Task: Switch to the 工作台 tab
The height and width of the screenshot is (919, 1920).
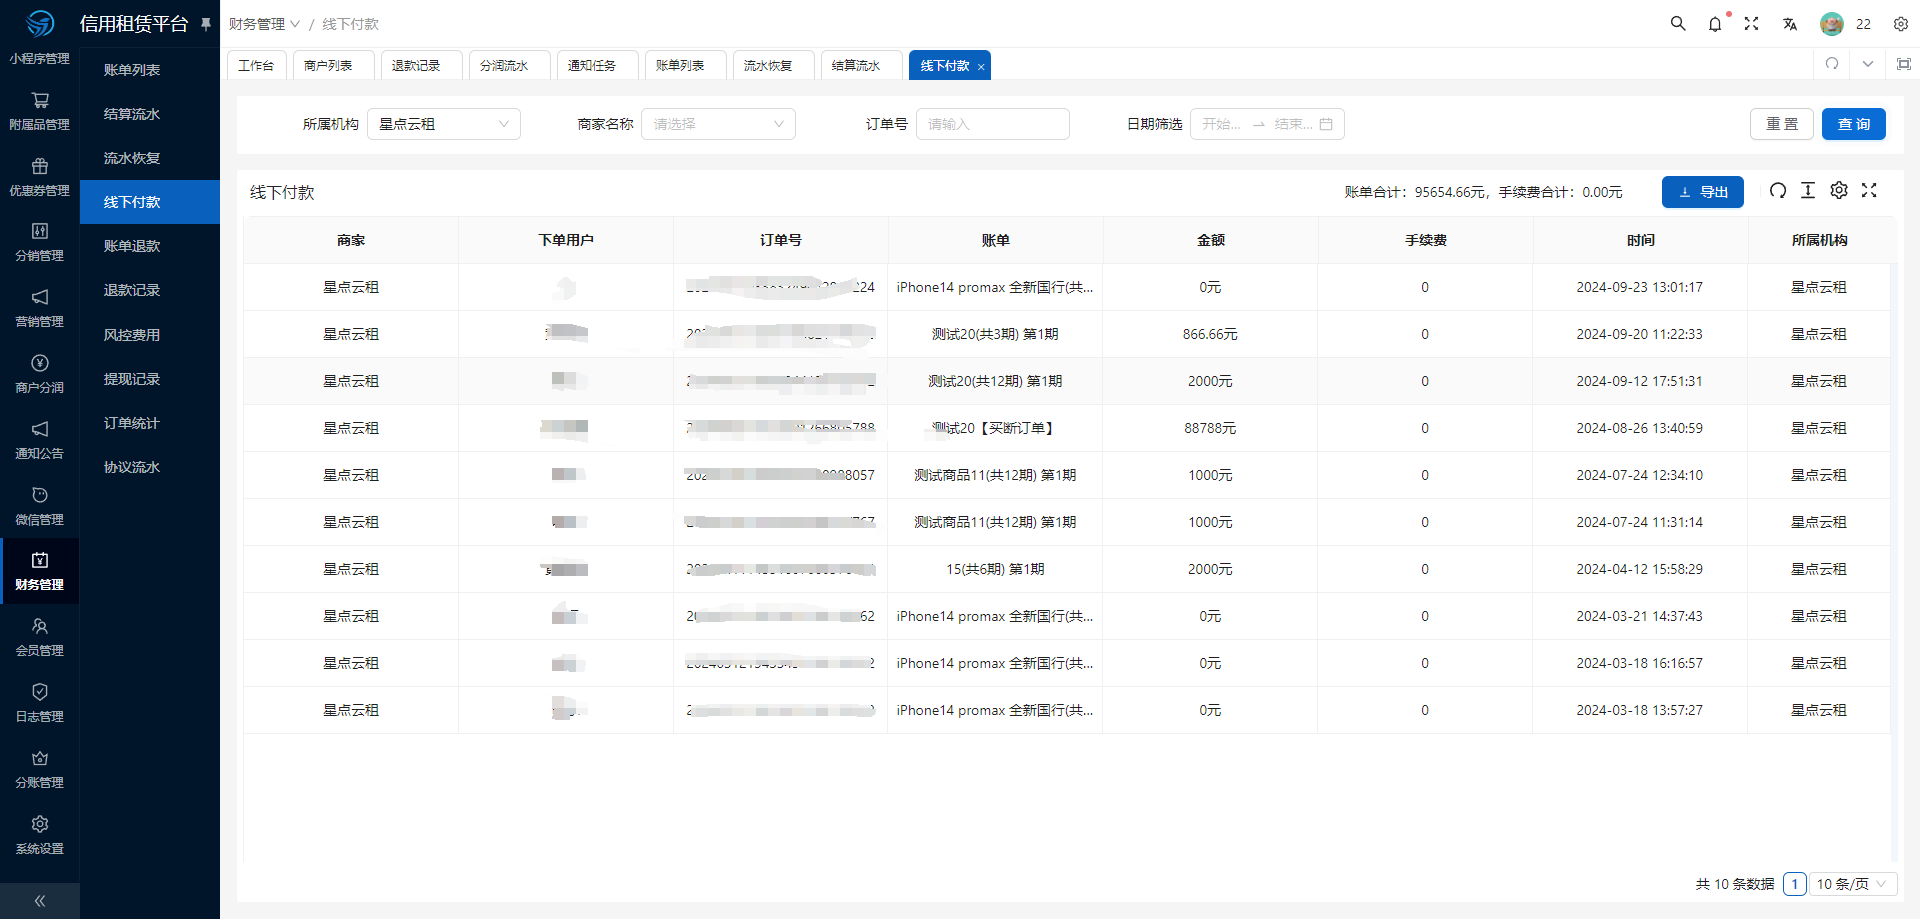Action: [257, 65]
